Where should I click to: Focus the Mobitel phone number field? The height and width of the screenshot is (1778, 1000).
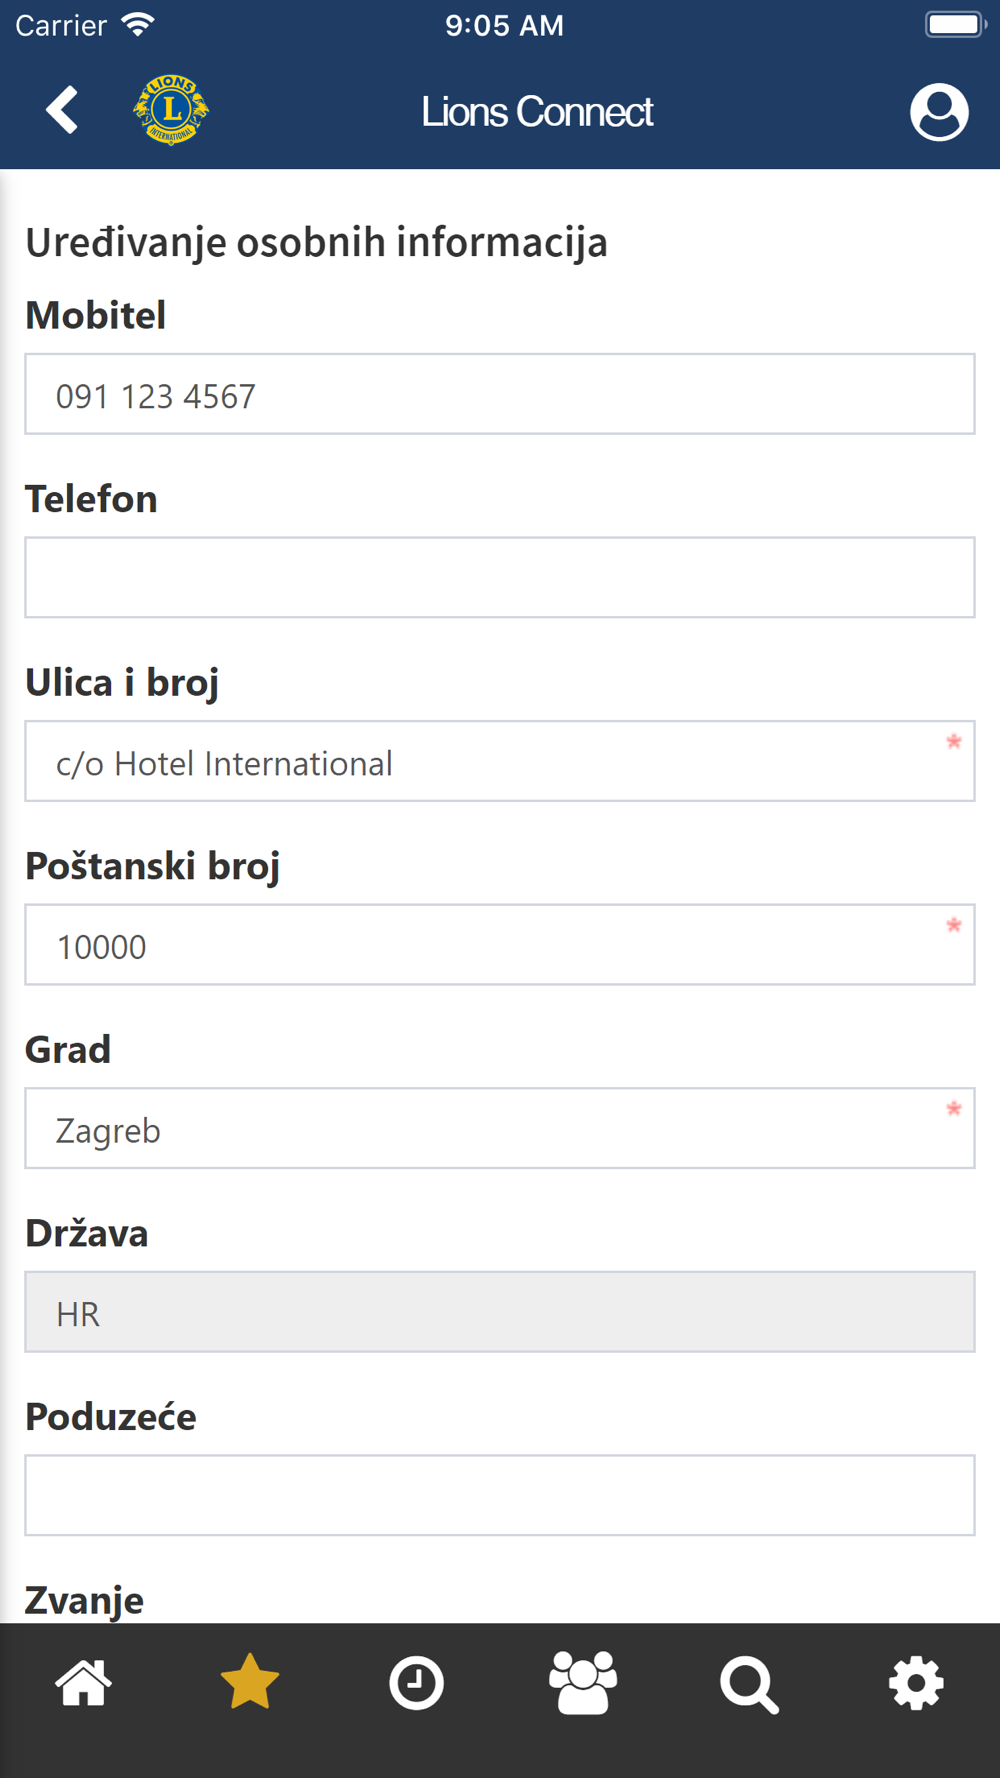[500, 394]
